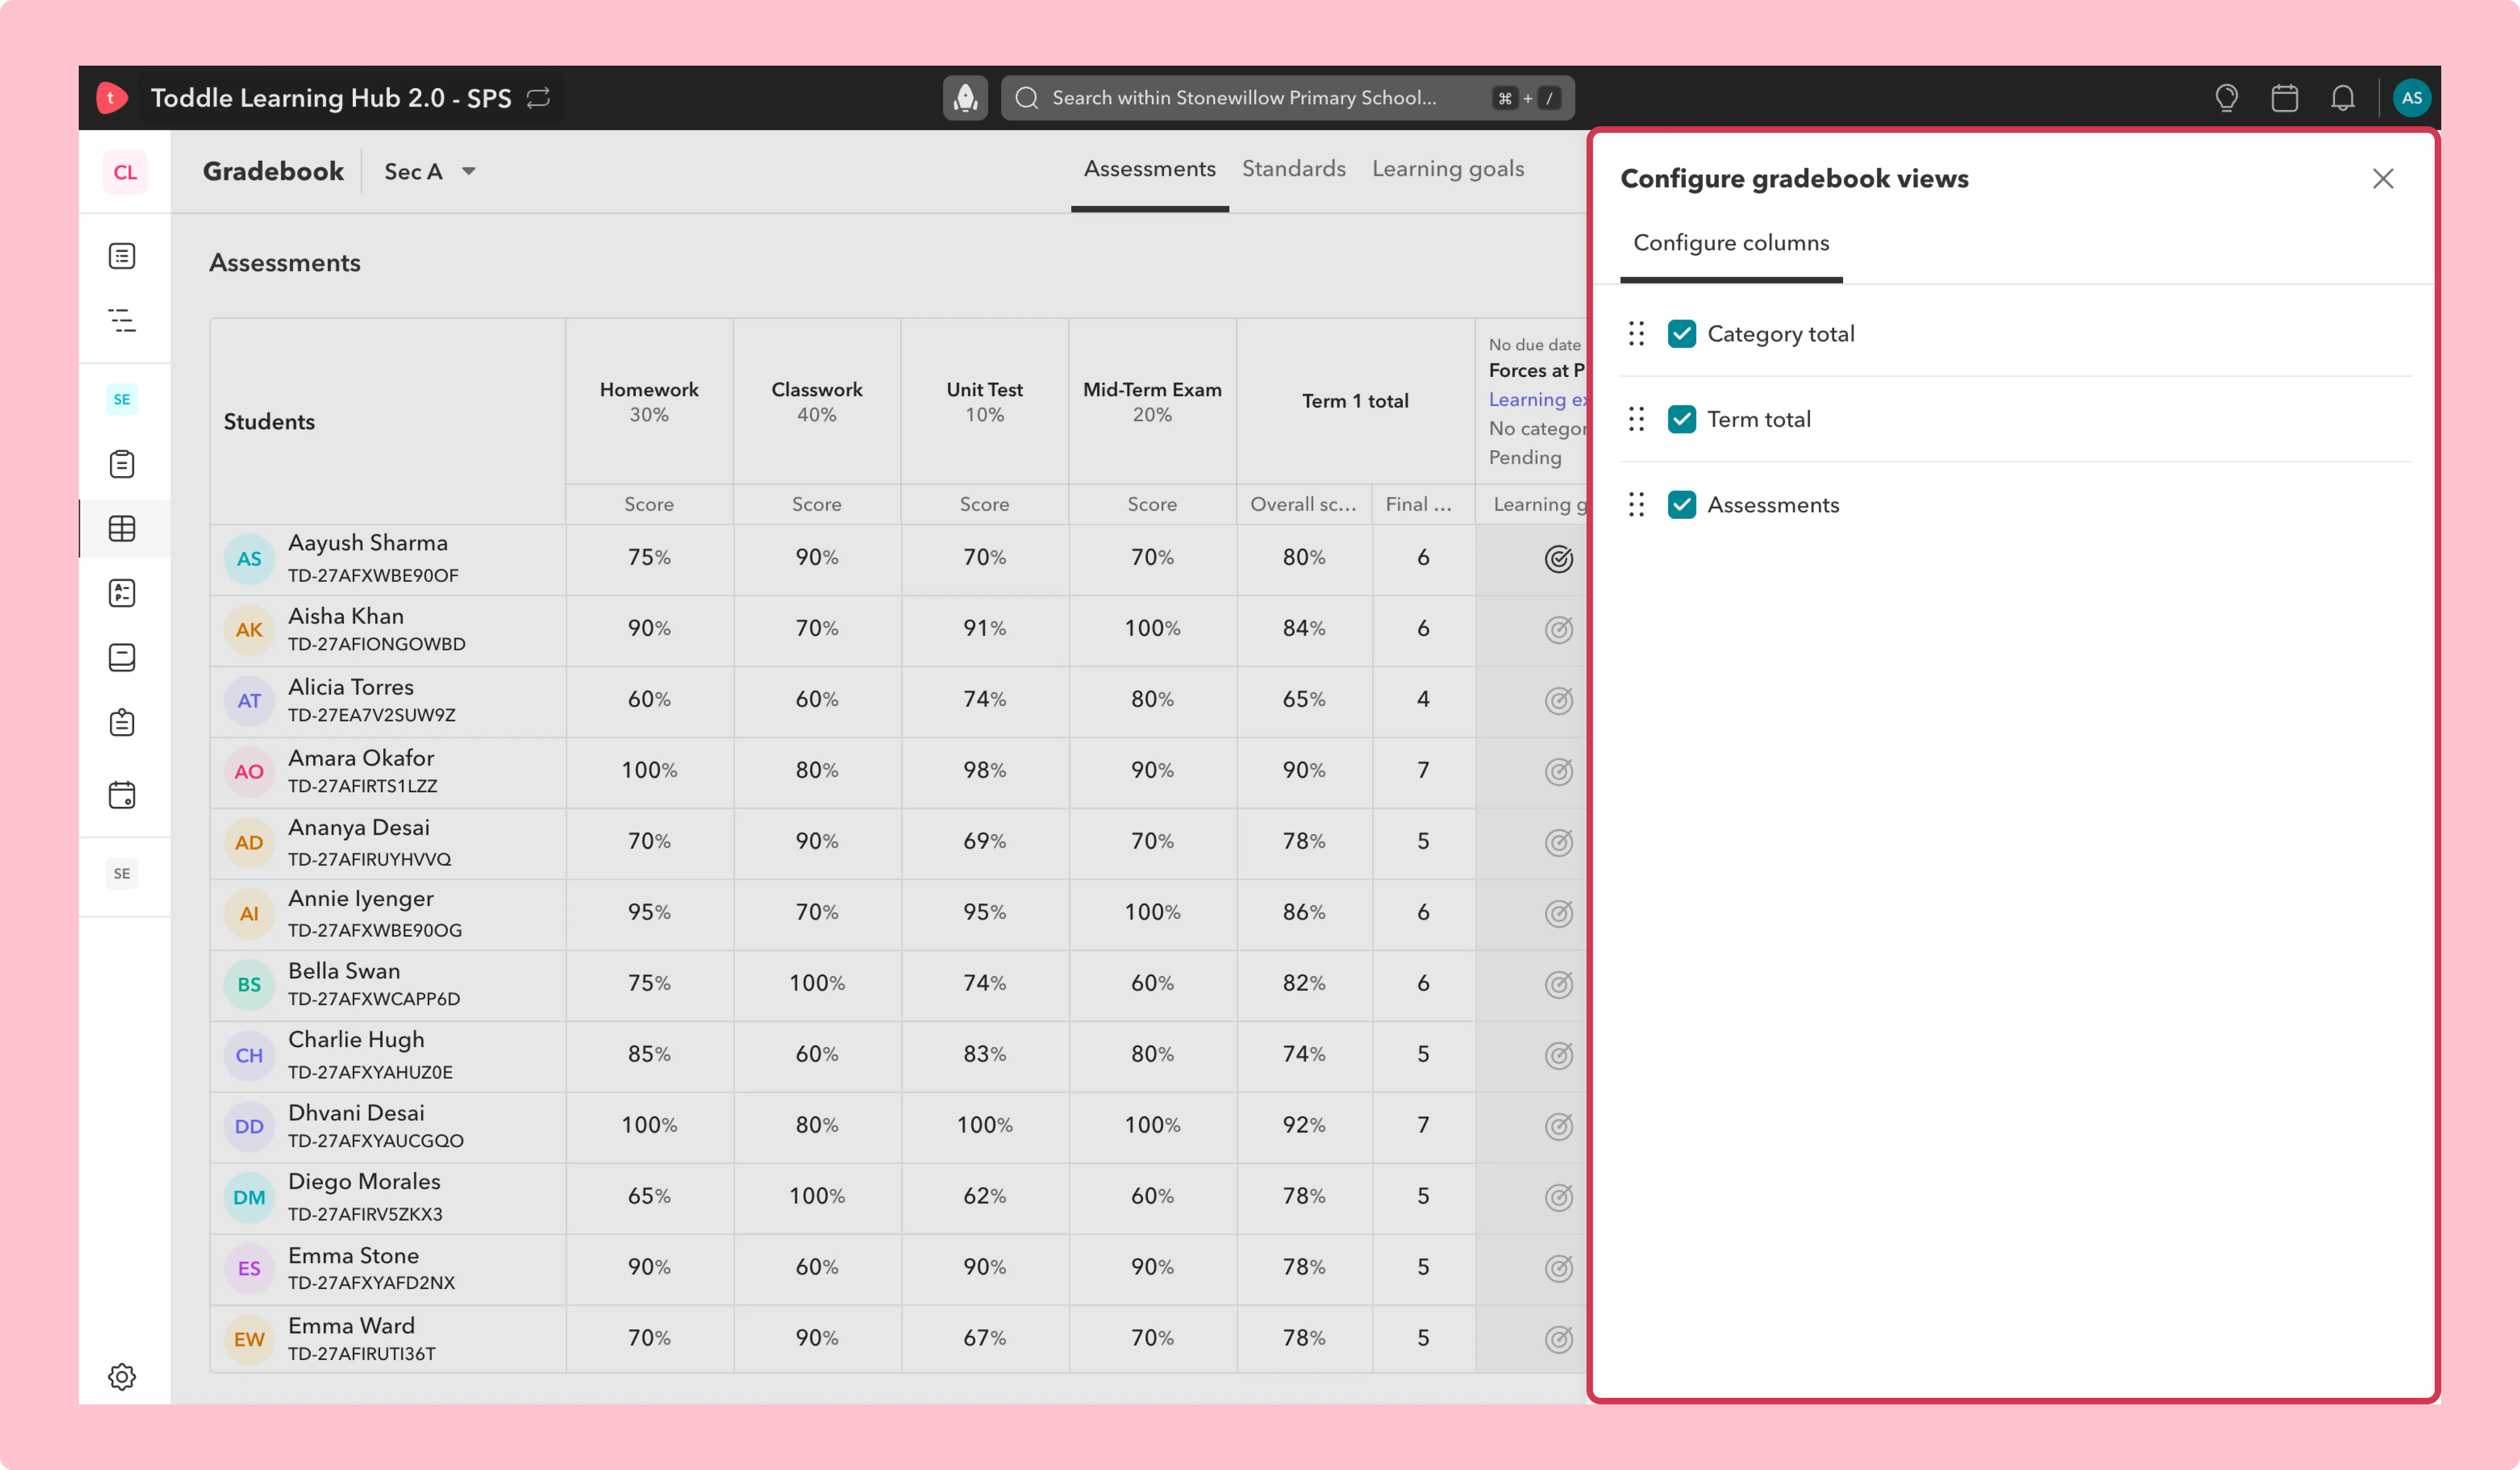Open Aayush Sharma's learning goal icon

(1559, 559)
